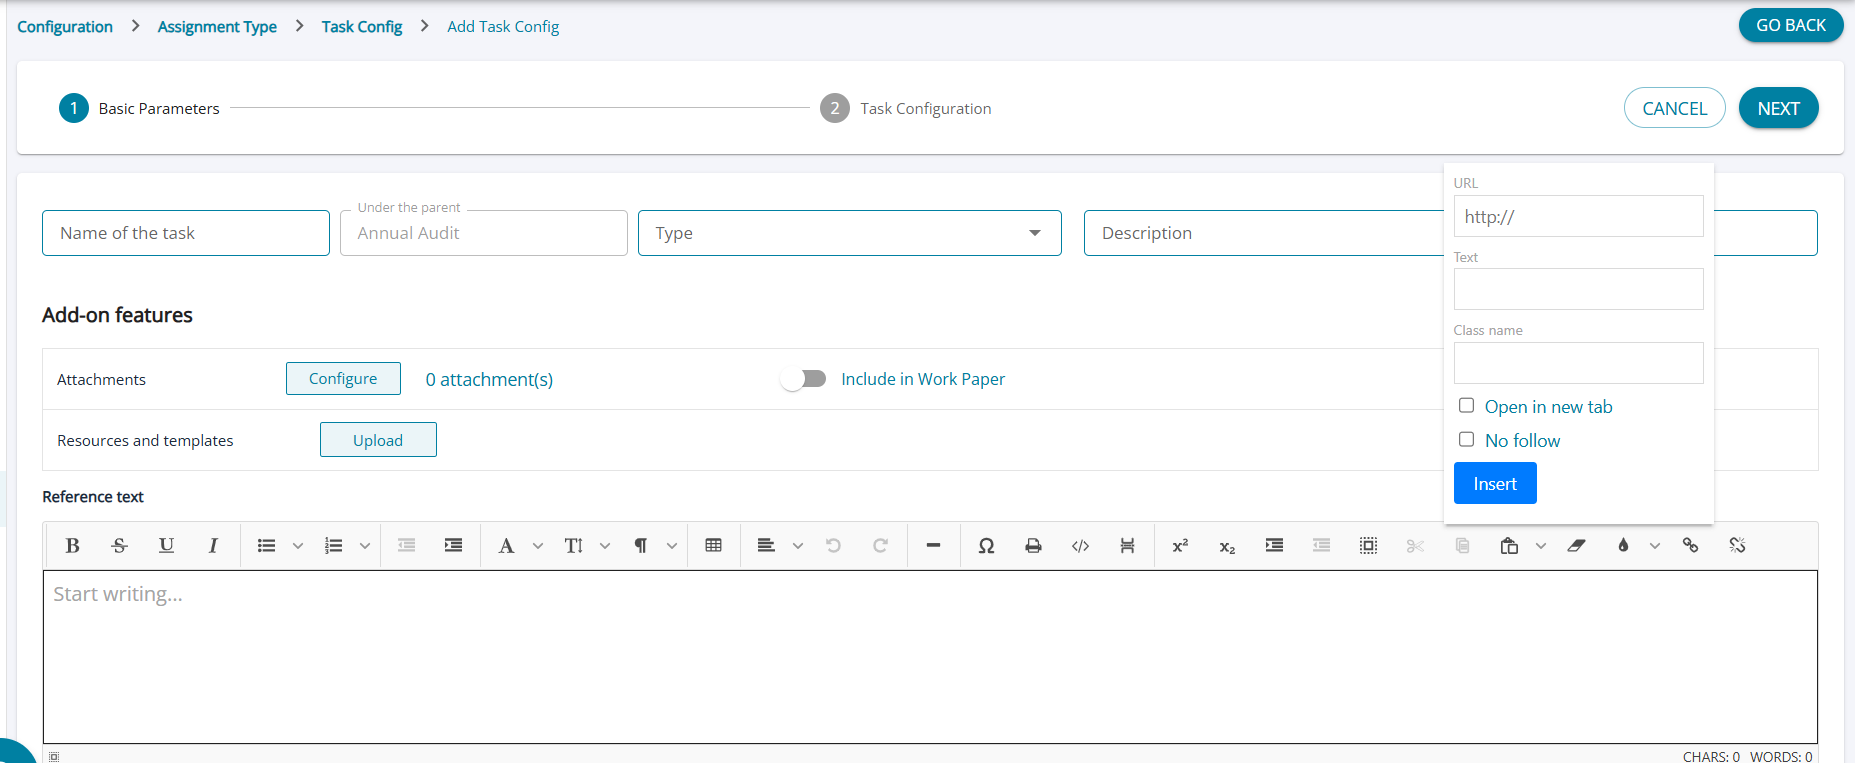This screenshot has width=1855, height=763.
Task: Click Configure for Attachments
Action: (x=343, y=379)
